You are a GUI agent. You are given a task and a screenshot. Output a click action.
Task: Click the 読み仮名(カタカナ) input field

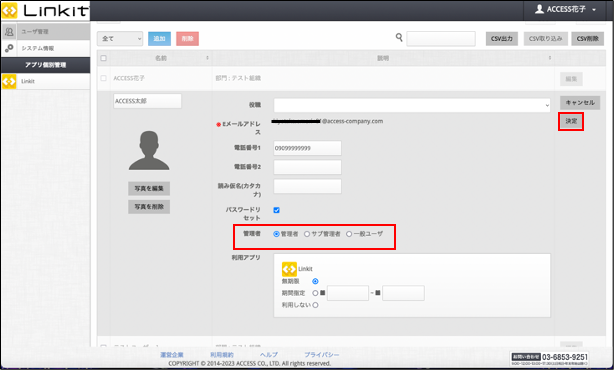(x=307, y=186)
